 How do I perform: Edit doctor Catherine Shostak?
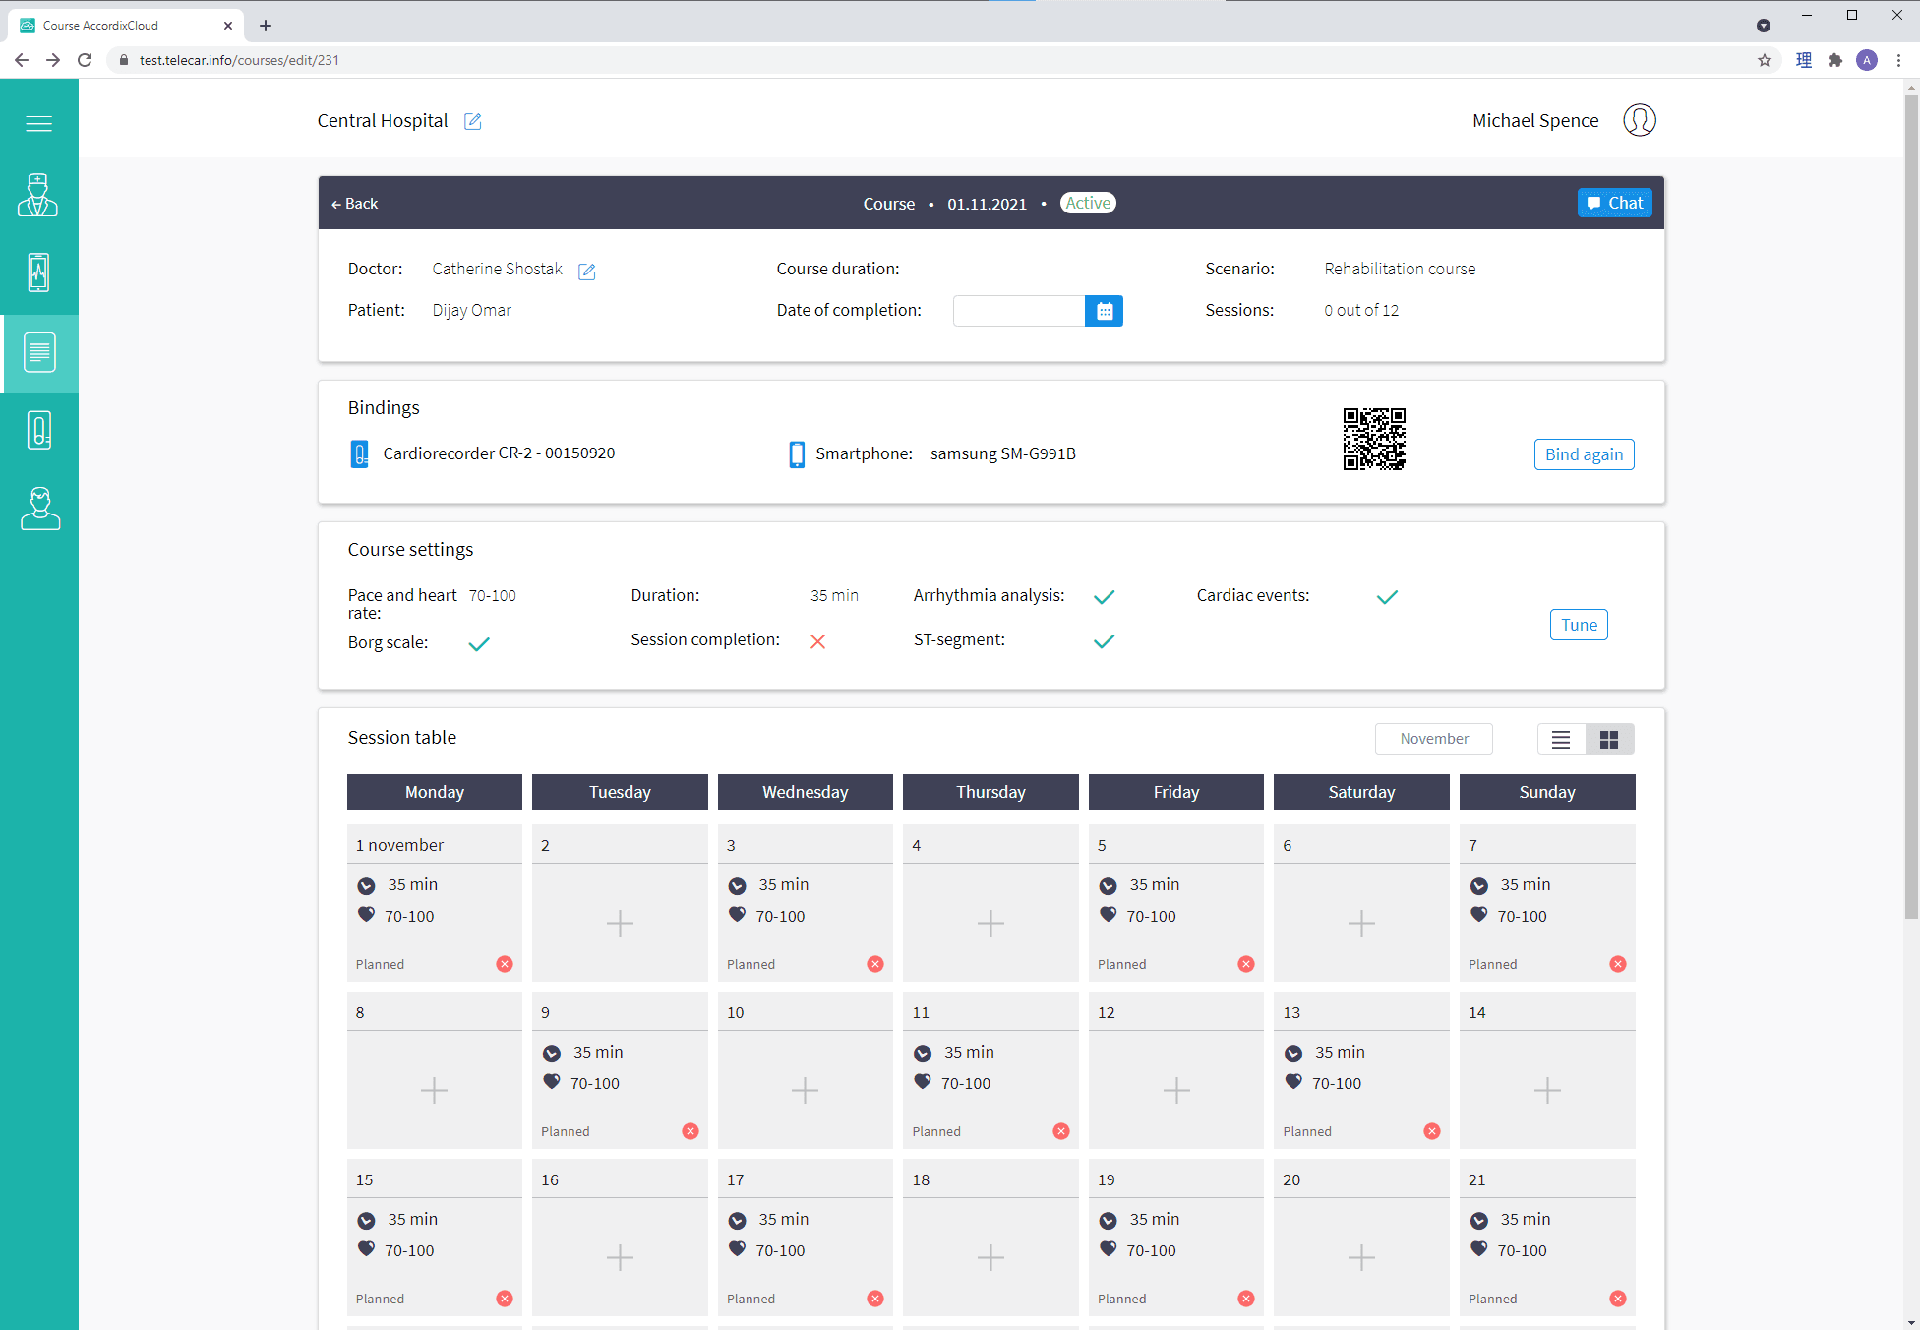587,271
